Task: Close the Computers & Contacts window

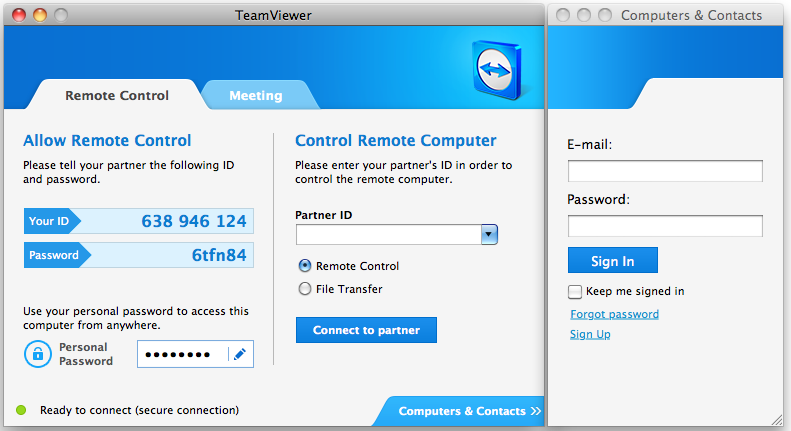Action: [563, 15]
